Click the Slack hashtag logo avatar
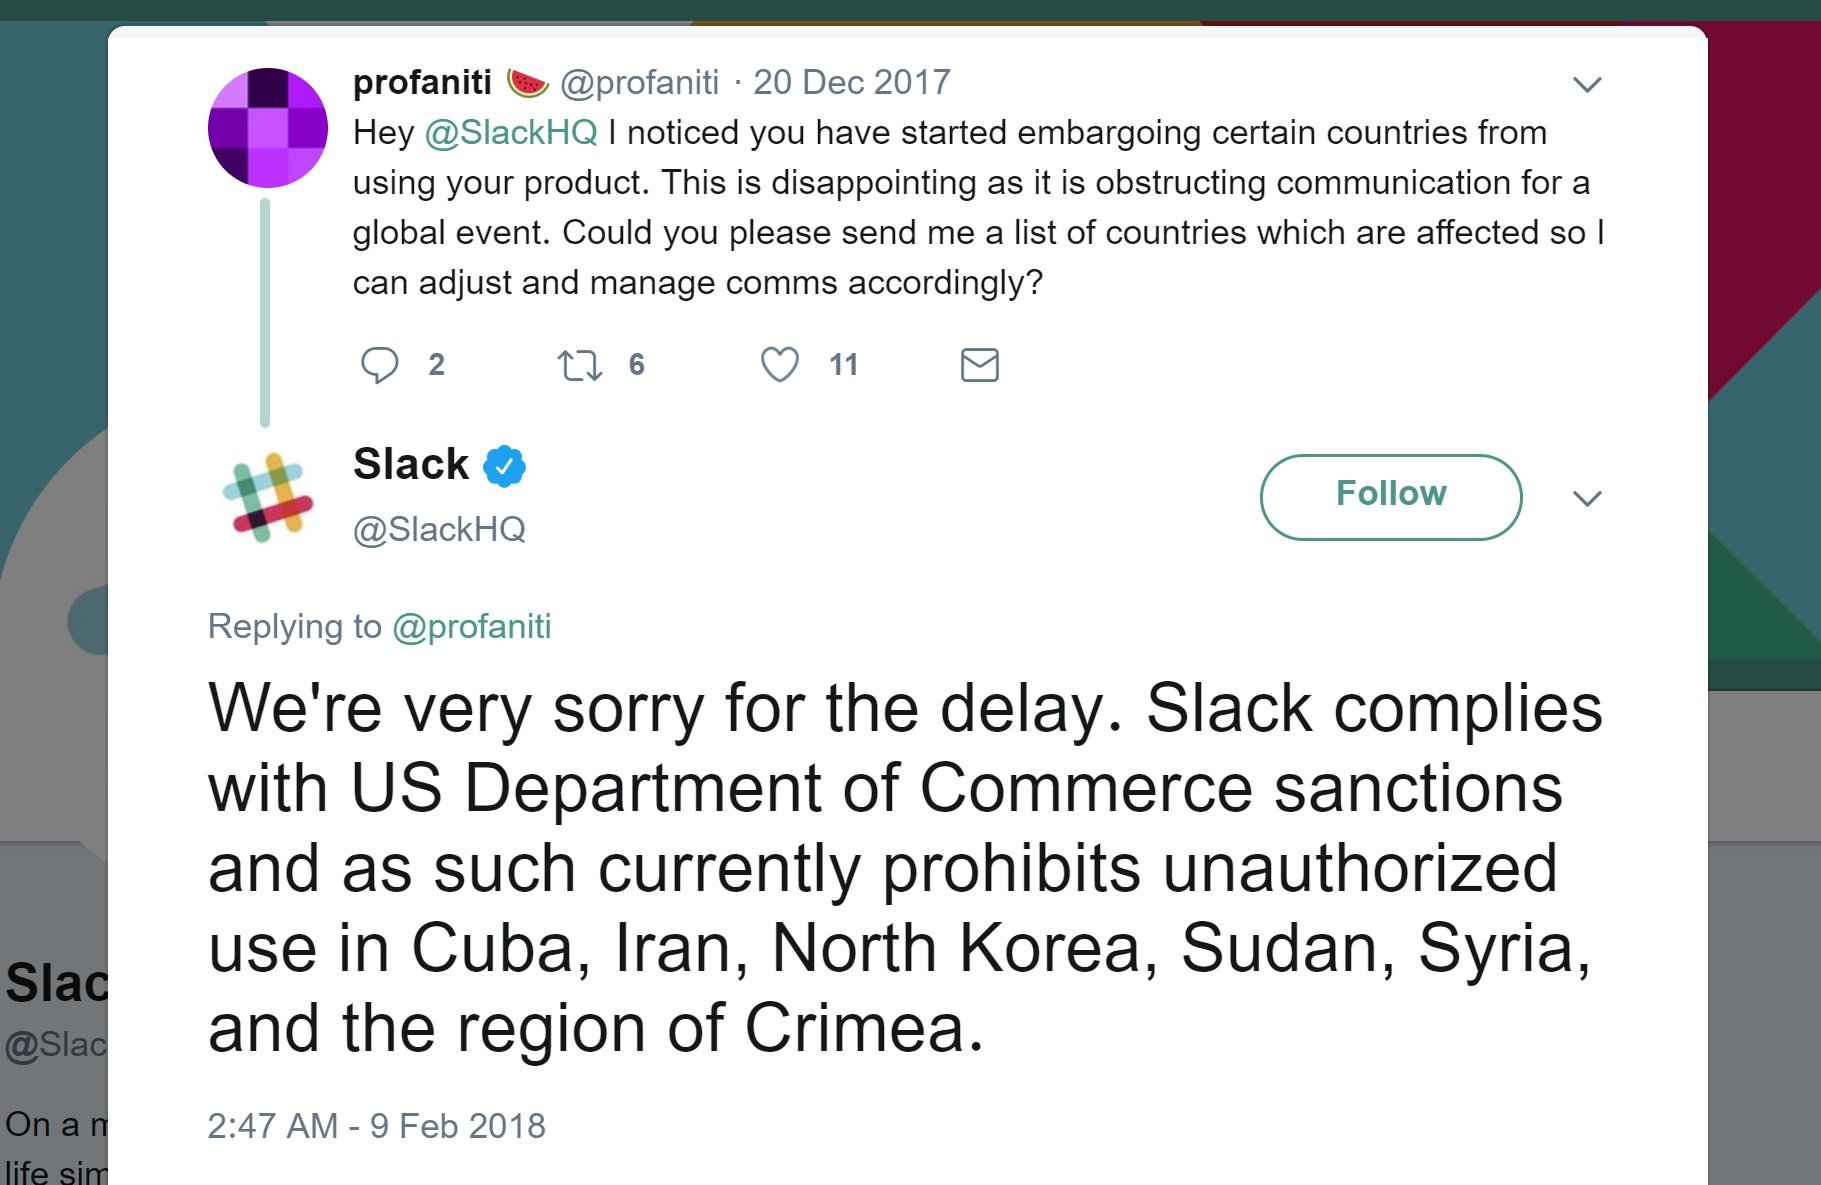Screen dimensions: 1821x1185 (x=267, y=497)
